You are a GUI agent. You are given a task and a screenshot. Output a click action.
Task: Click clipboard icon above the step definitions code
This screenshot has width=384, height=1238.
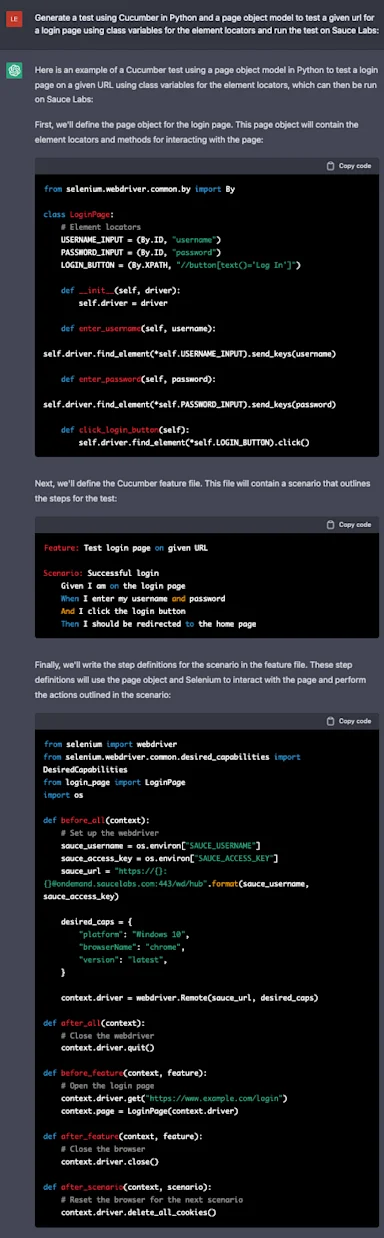(x=331, y=720)
